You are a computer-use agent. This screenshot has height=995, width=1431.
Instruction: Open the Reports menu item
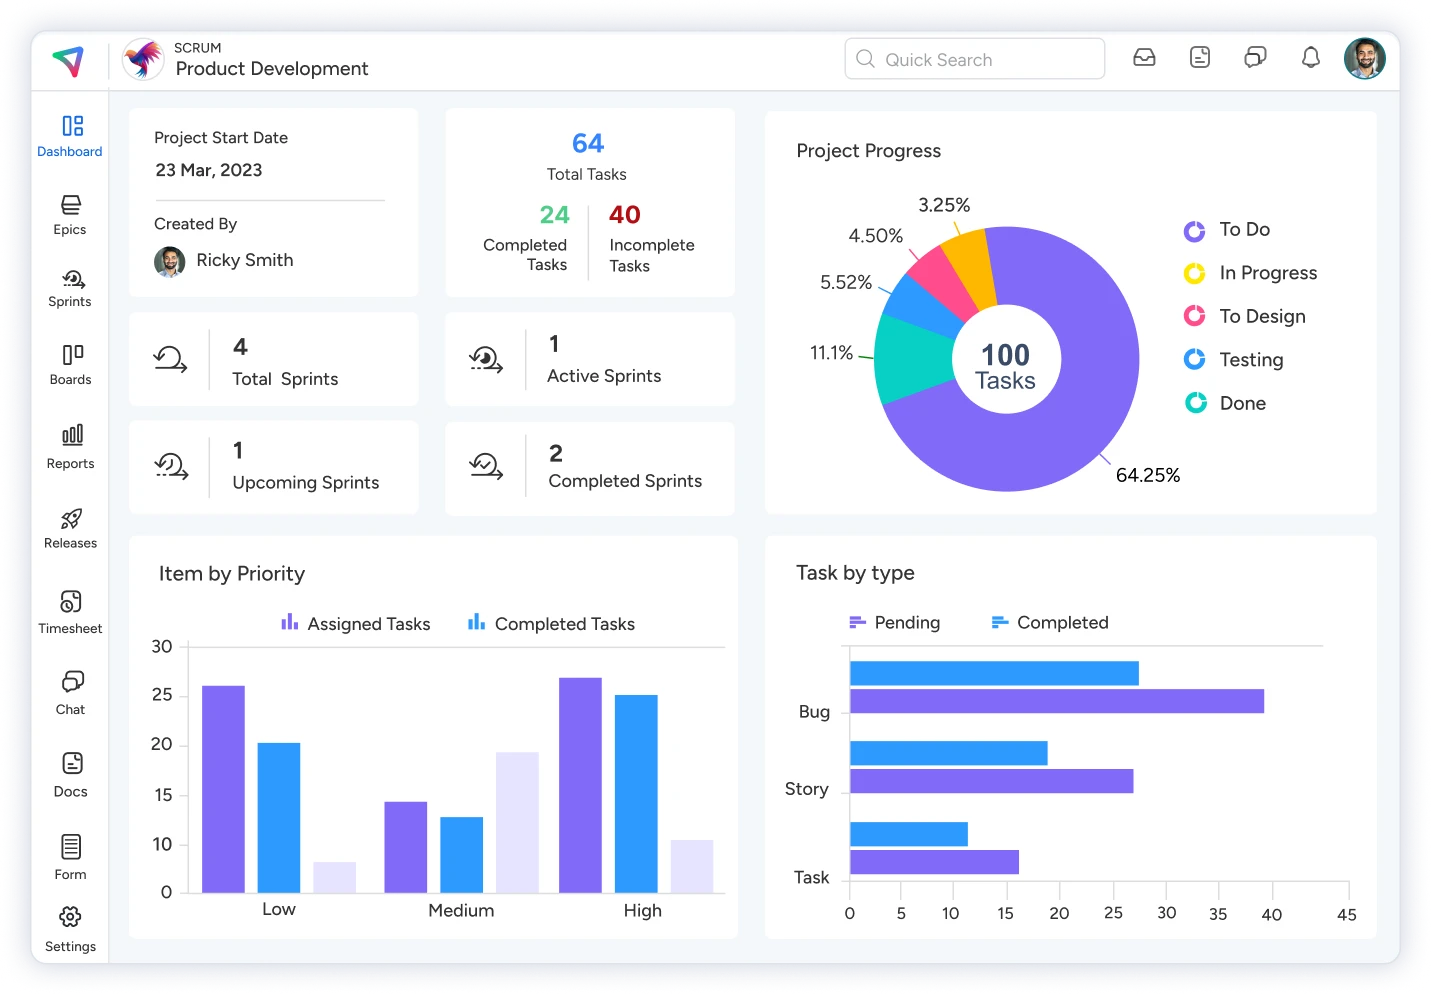tap(70, 446)
